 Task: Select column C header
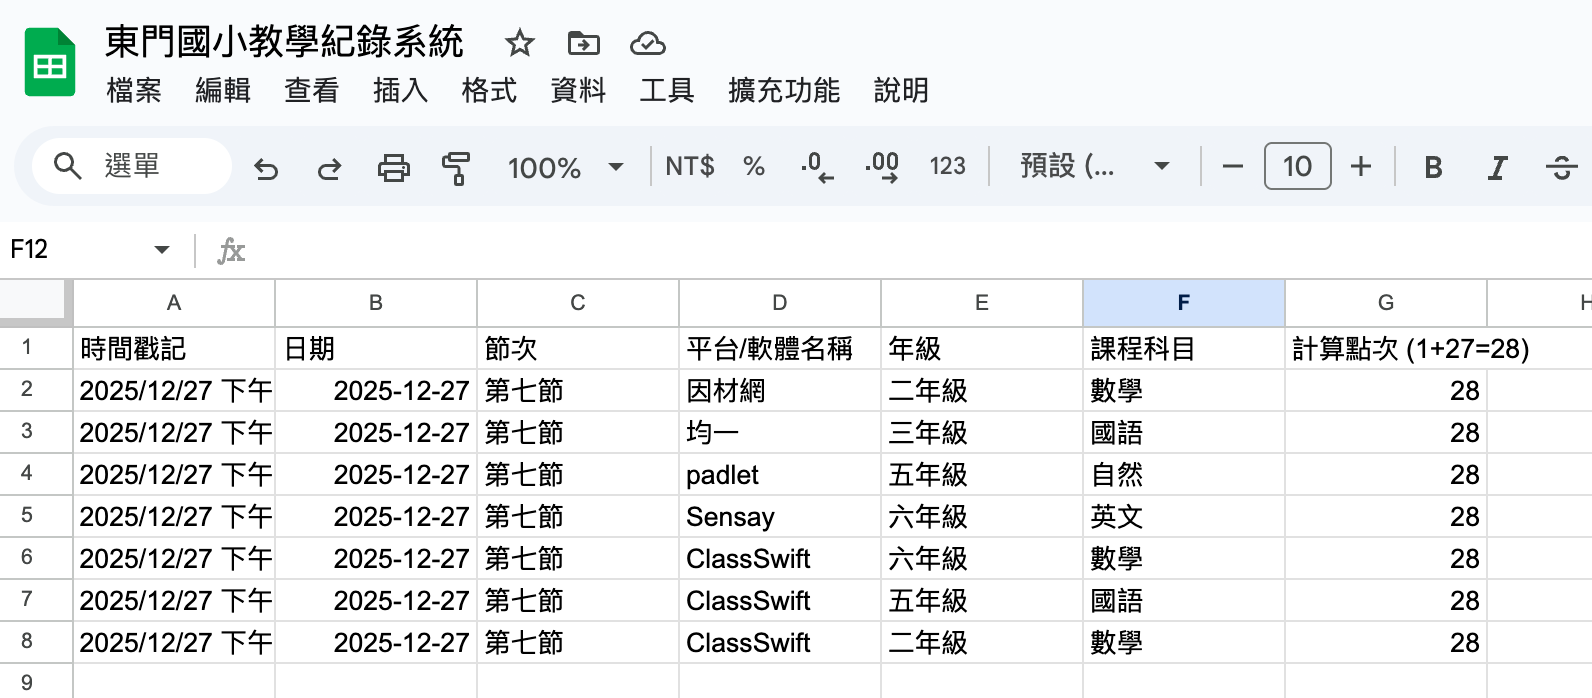(x=578, y=303)
